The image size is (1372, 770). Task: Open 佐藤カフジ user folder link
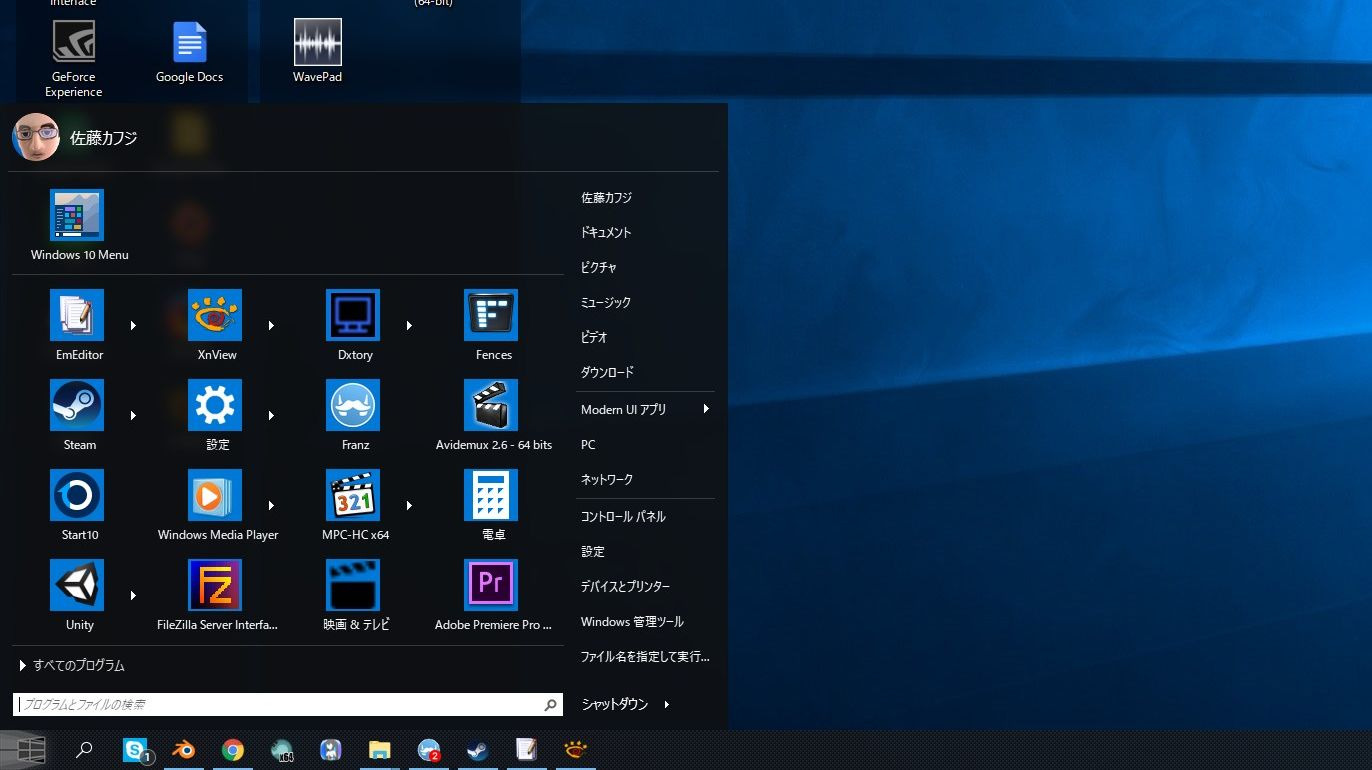(606, 198)
